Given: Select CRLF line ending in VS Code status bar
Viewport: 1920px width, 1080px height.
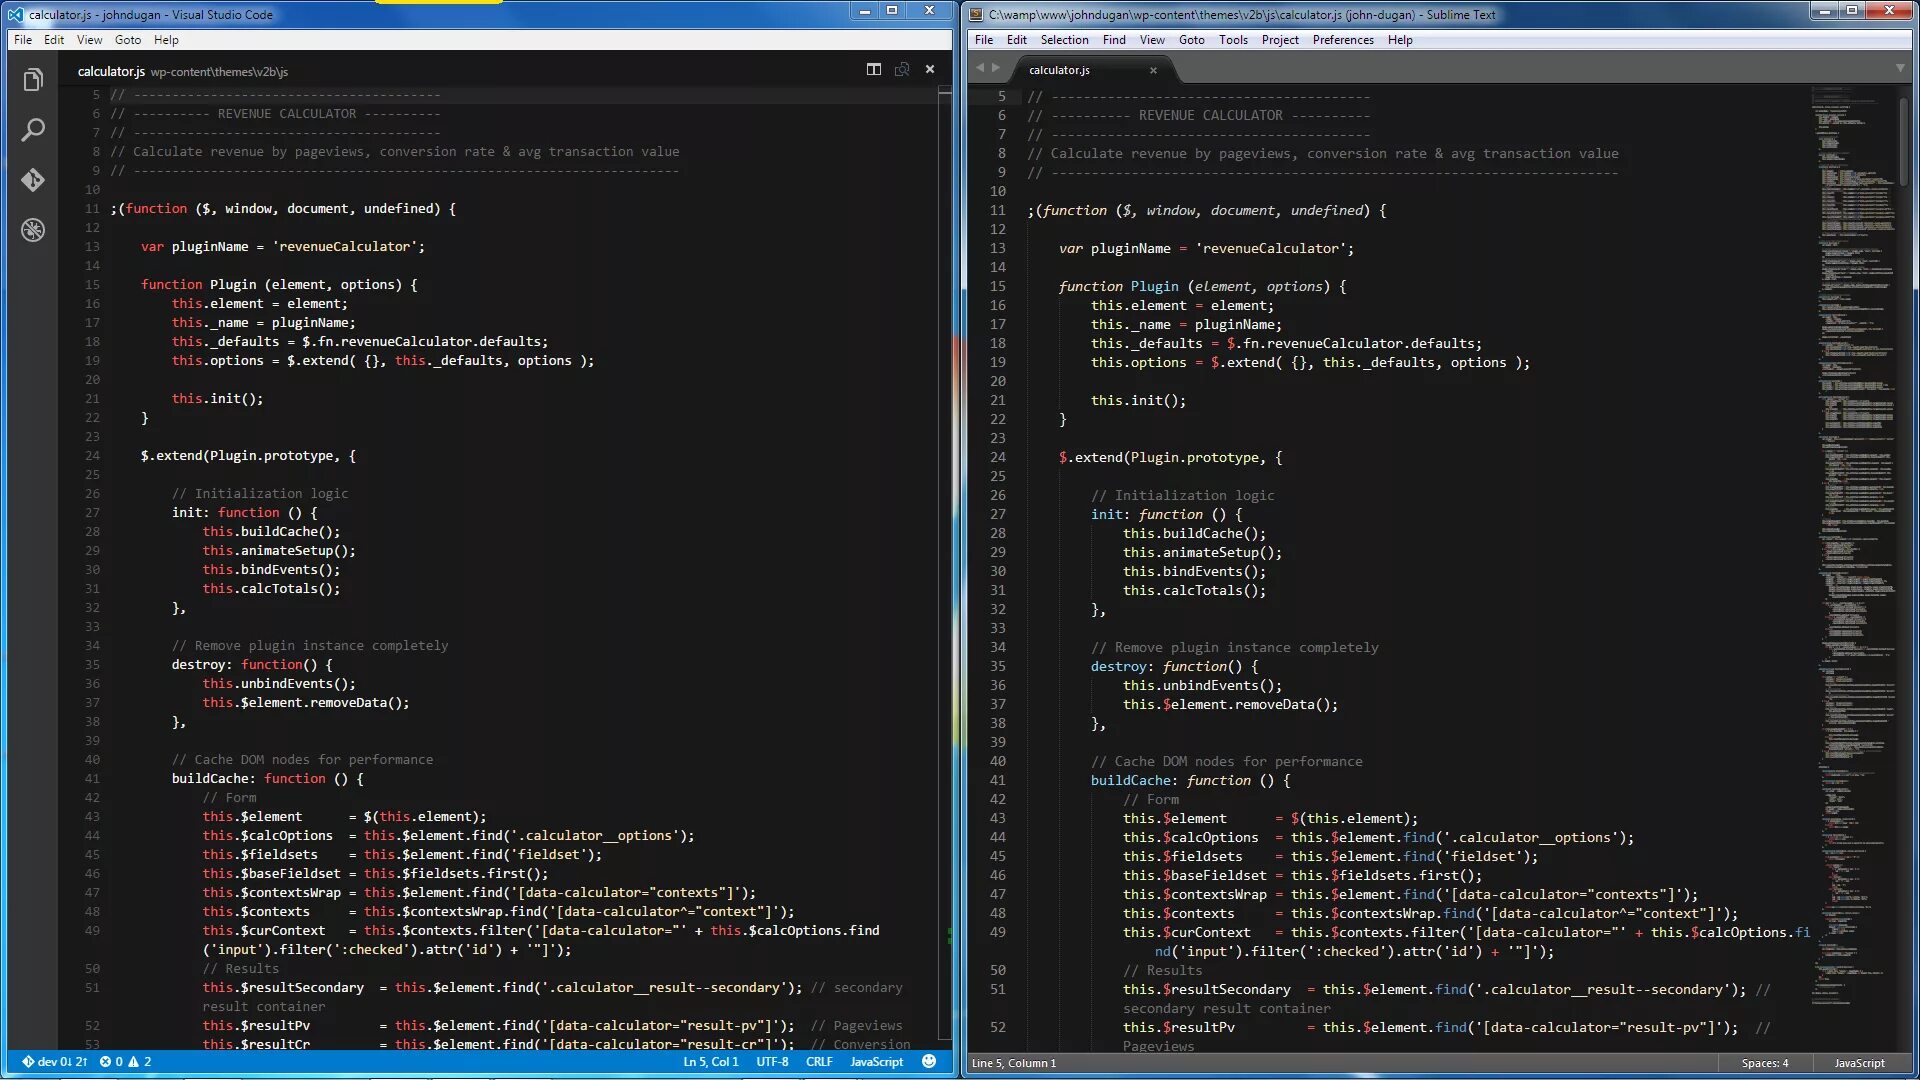Looking at the screenshot, I should pyautogui.click(x=819, y=1061).
